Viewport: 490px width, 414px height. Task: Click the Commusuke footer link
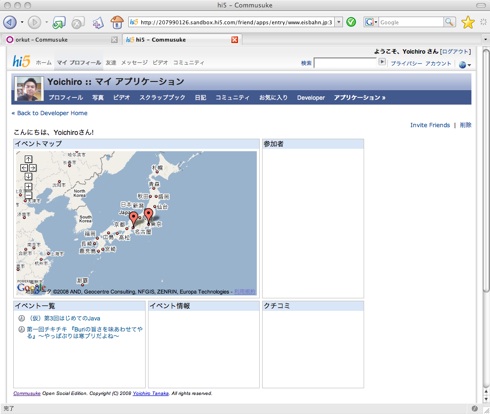(27, 393)
